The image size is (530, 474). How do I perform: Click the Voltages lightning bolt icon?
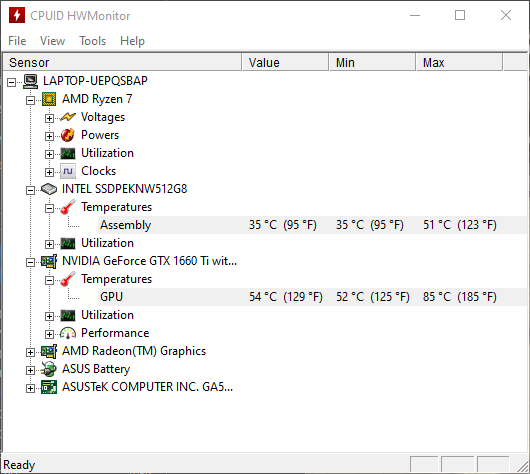coord(68,117)
